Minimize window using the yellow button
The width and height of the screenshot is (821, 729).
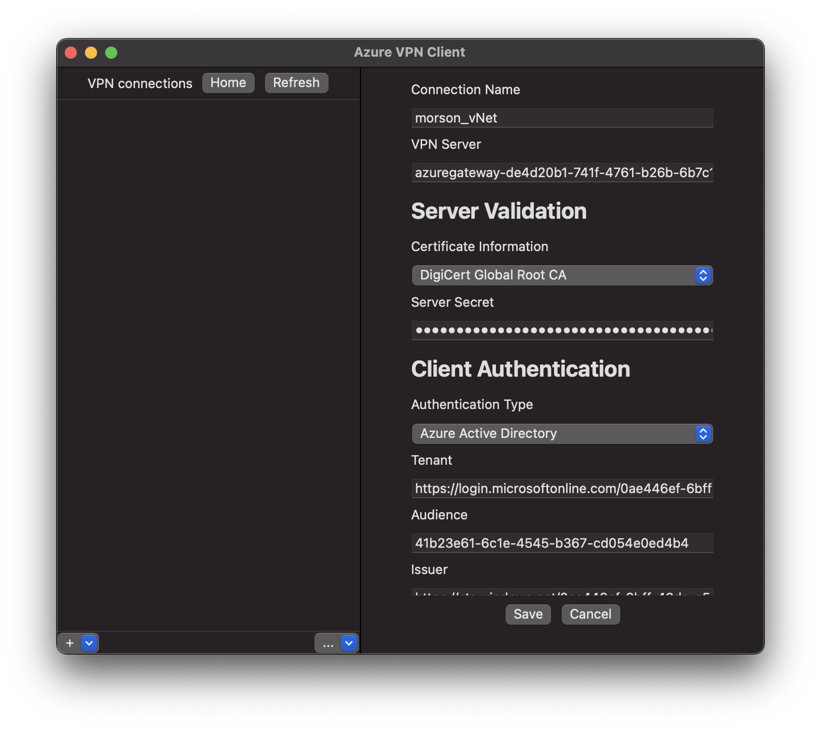(x=91, y=53)
